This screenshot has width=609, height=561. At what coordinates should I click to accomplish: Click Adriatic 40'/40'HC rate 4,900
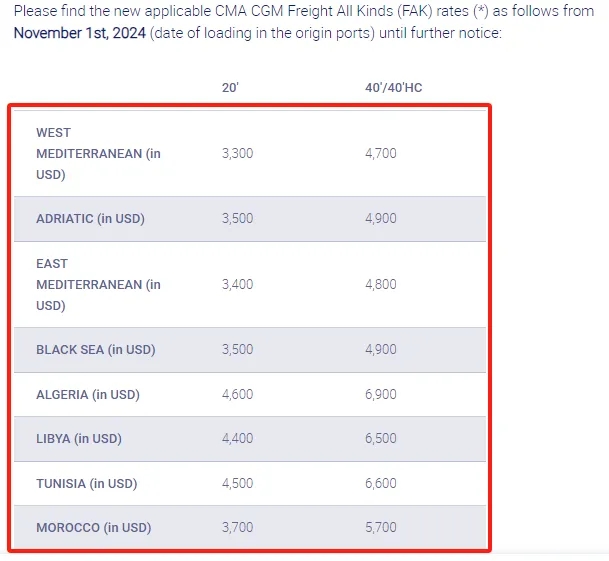(381, 218)
